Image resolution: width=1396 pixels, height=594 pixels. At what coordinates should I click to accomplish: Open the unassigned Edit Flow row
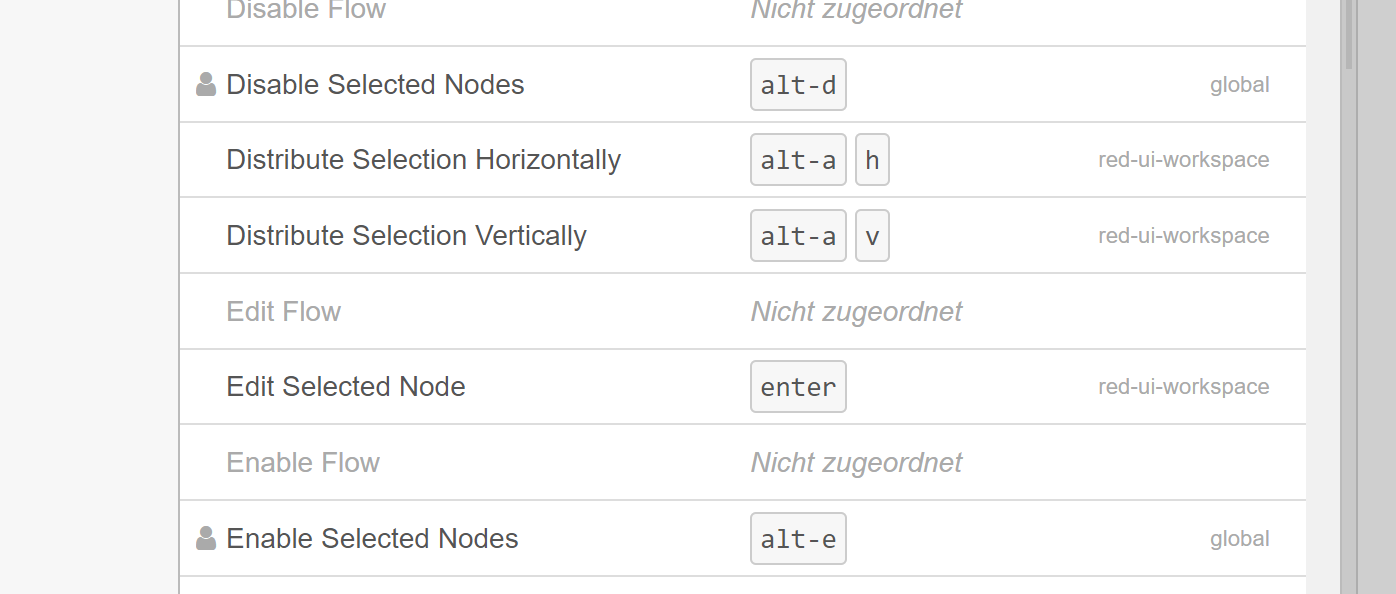tap(743, 311)
